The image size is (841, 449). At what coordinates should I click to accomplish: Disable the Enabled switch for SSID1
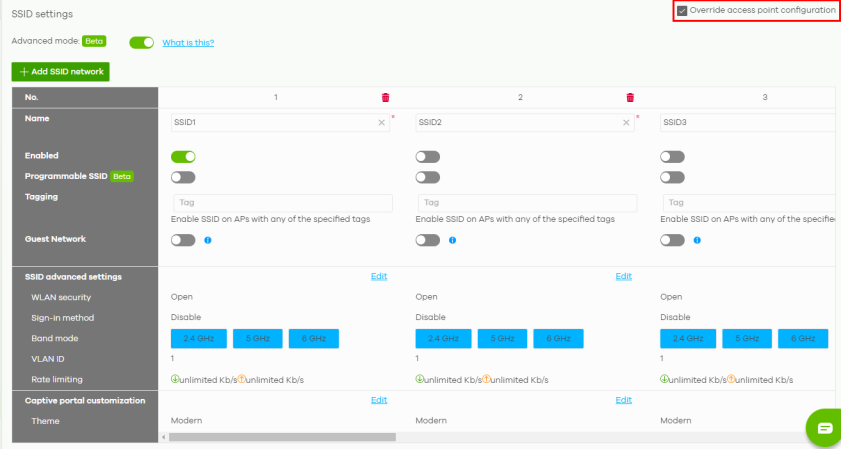[x=183, y=157]
